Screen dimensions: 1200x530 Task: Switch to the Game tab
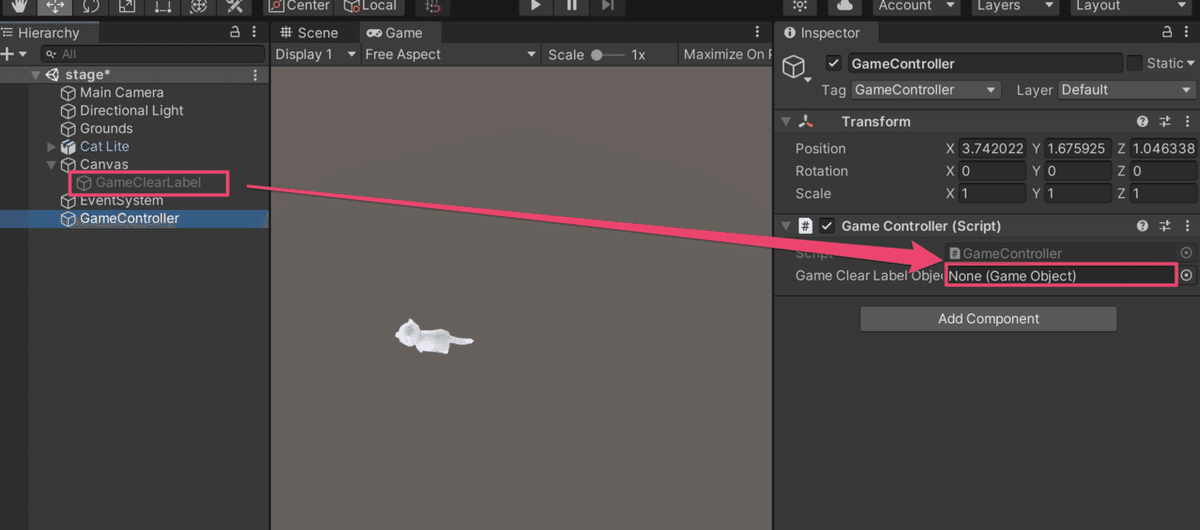(395, 33)
